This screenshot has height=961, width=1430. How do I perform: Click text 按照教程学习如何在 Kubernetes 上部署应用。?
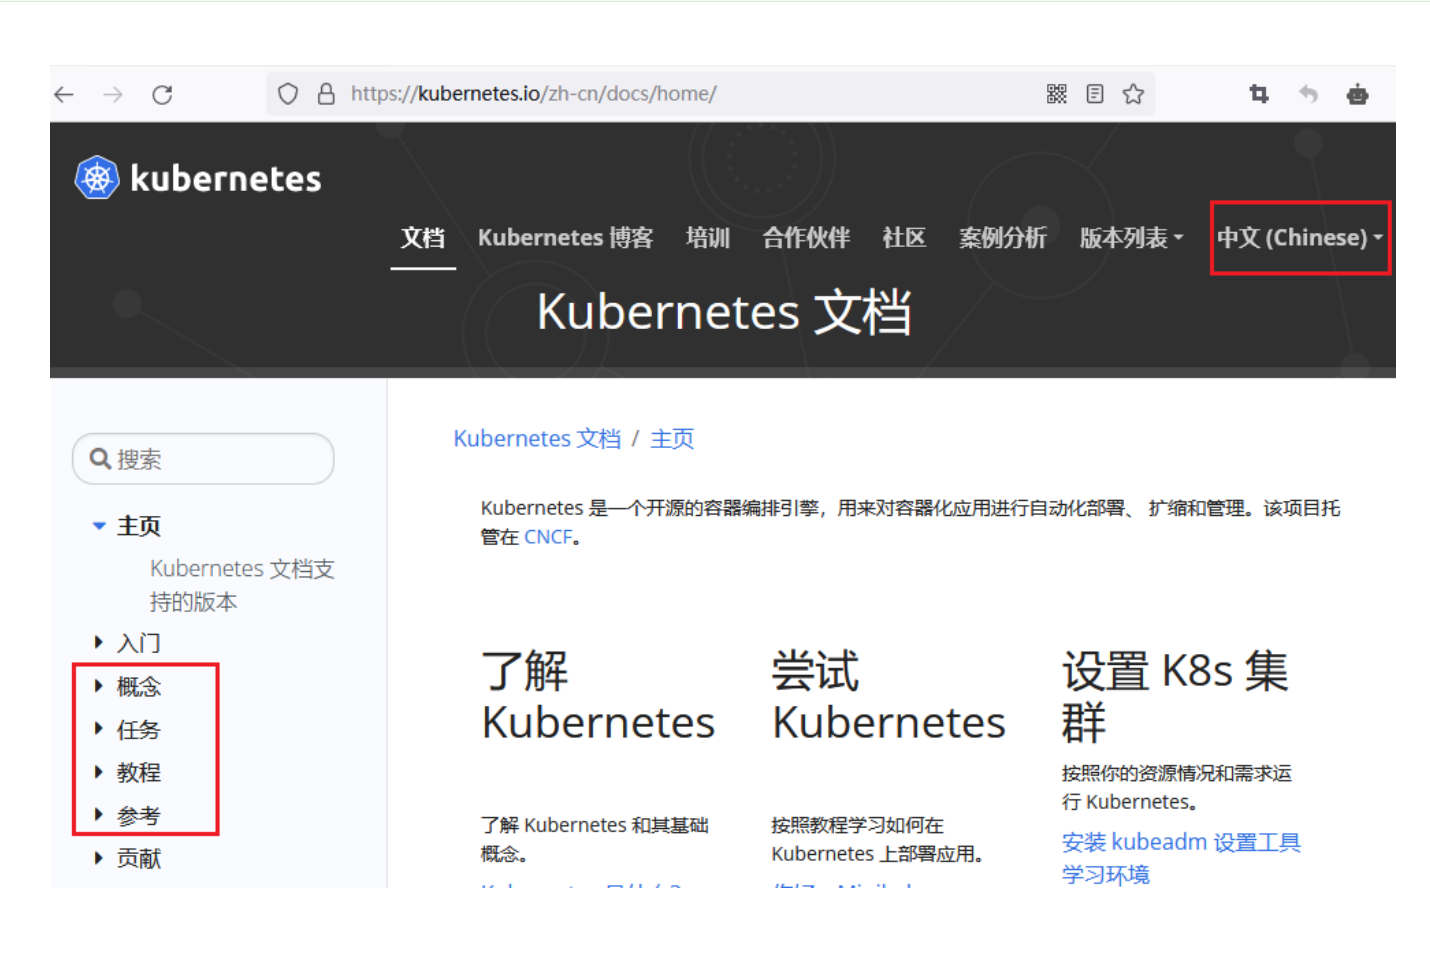coord(880,840)
